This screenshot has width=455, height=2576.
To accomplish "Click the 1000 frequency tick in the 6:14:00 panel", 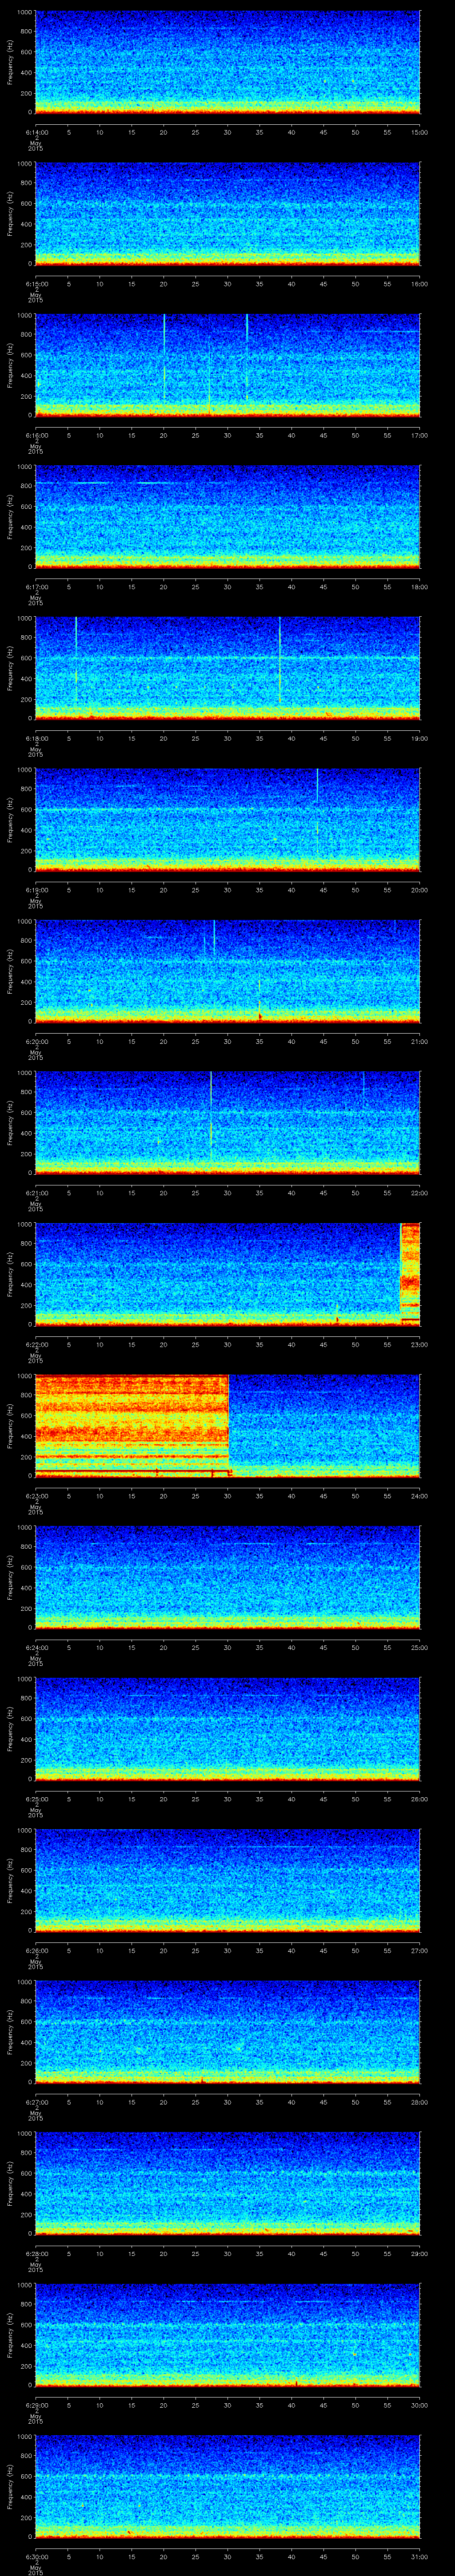I will tap(25, 12).
